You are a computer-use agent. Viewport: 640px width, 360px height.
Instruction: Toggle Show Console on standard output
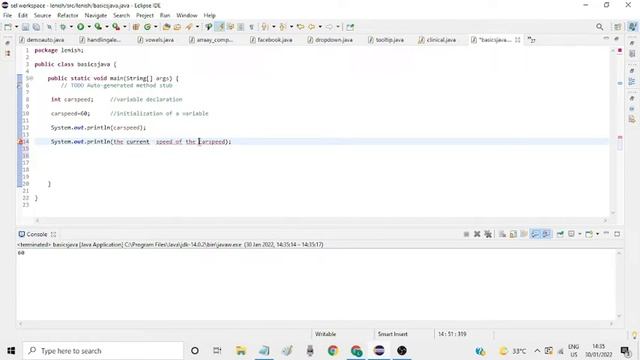535,234
